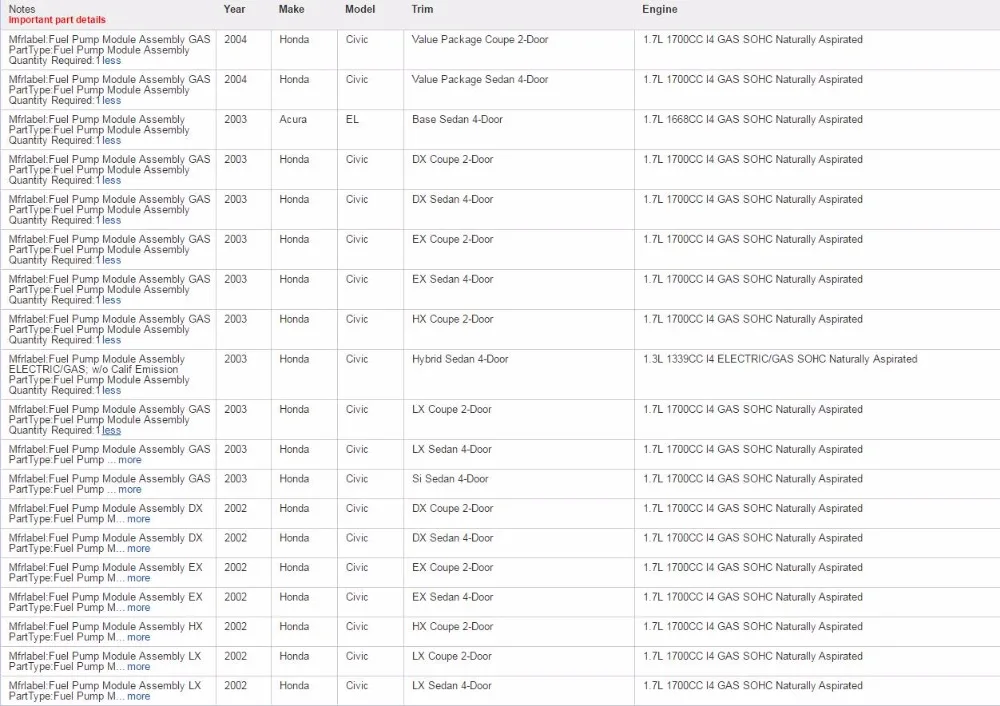Select the 'EL' model cell
Image resolution: width=1000 pixels, height=706 pixels.
352,119
